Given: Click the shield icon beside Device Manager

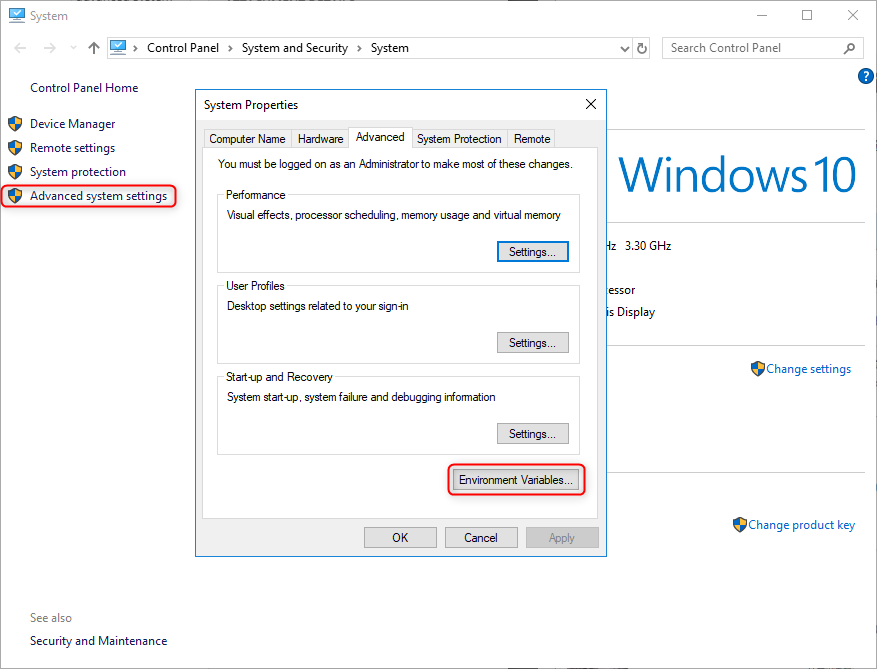Looking at the screenshot, I should [x=15, y=124].
